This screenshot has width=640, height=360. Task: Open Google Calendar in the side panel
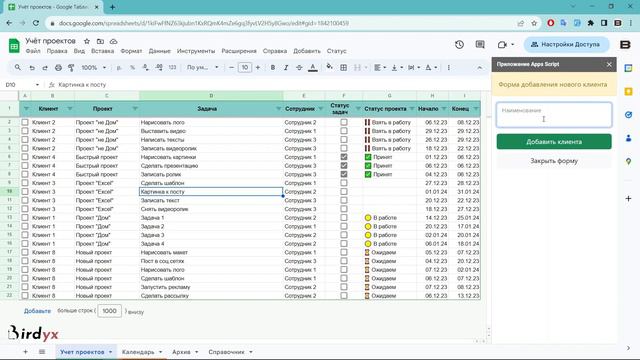point(628,68)
